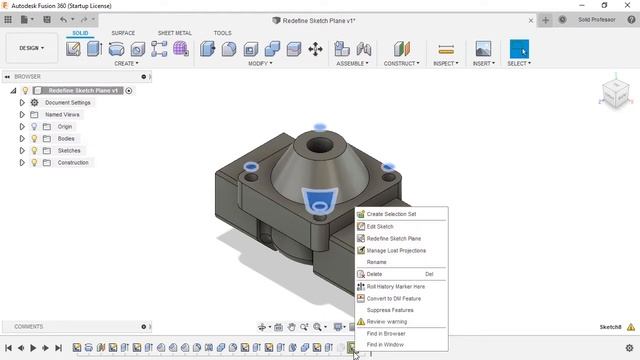Expand the Bodies node
Screen dimensions: 640x360
[x=22, y=139]
